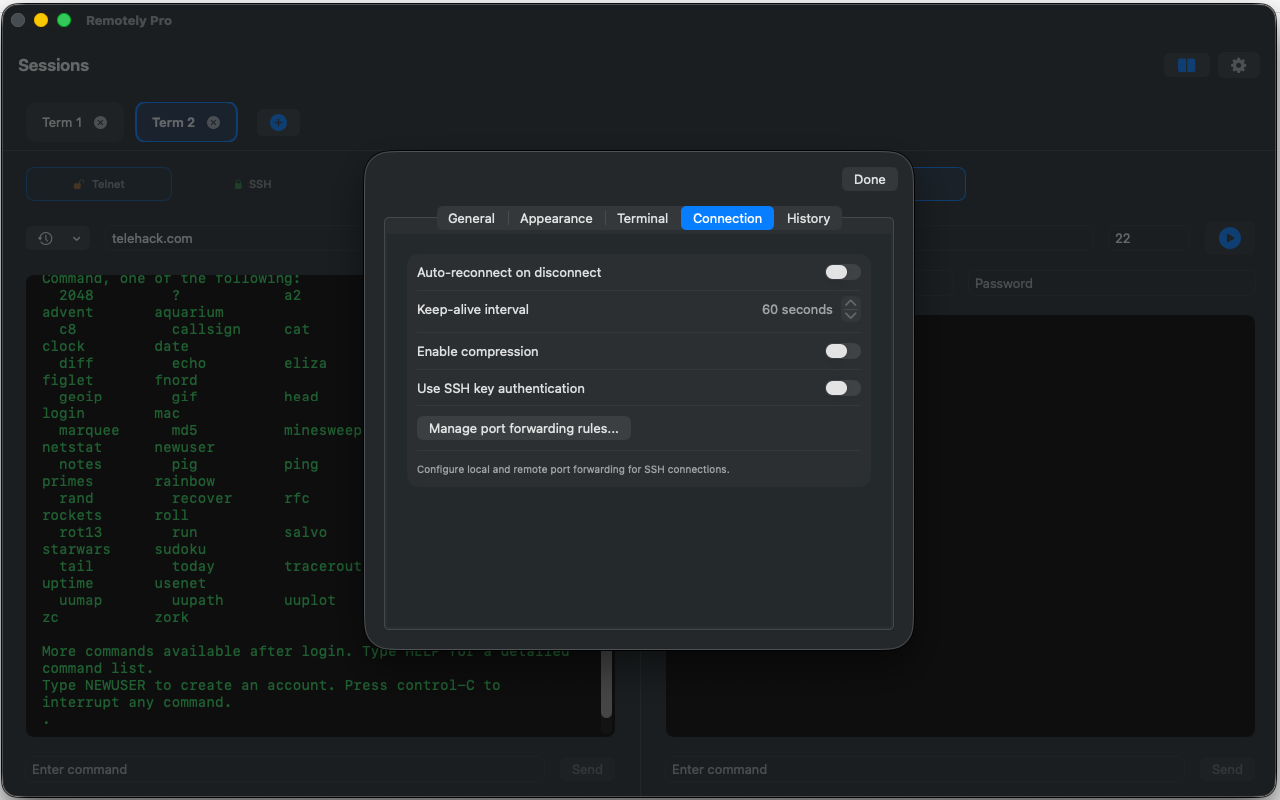Start connection with the play button
1280x800 pixels.
pos(1229,238)
